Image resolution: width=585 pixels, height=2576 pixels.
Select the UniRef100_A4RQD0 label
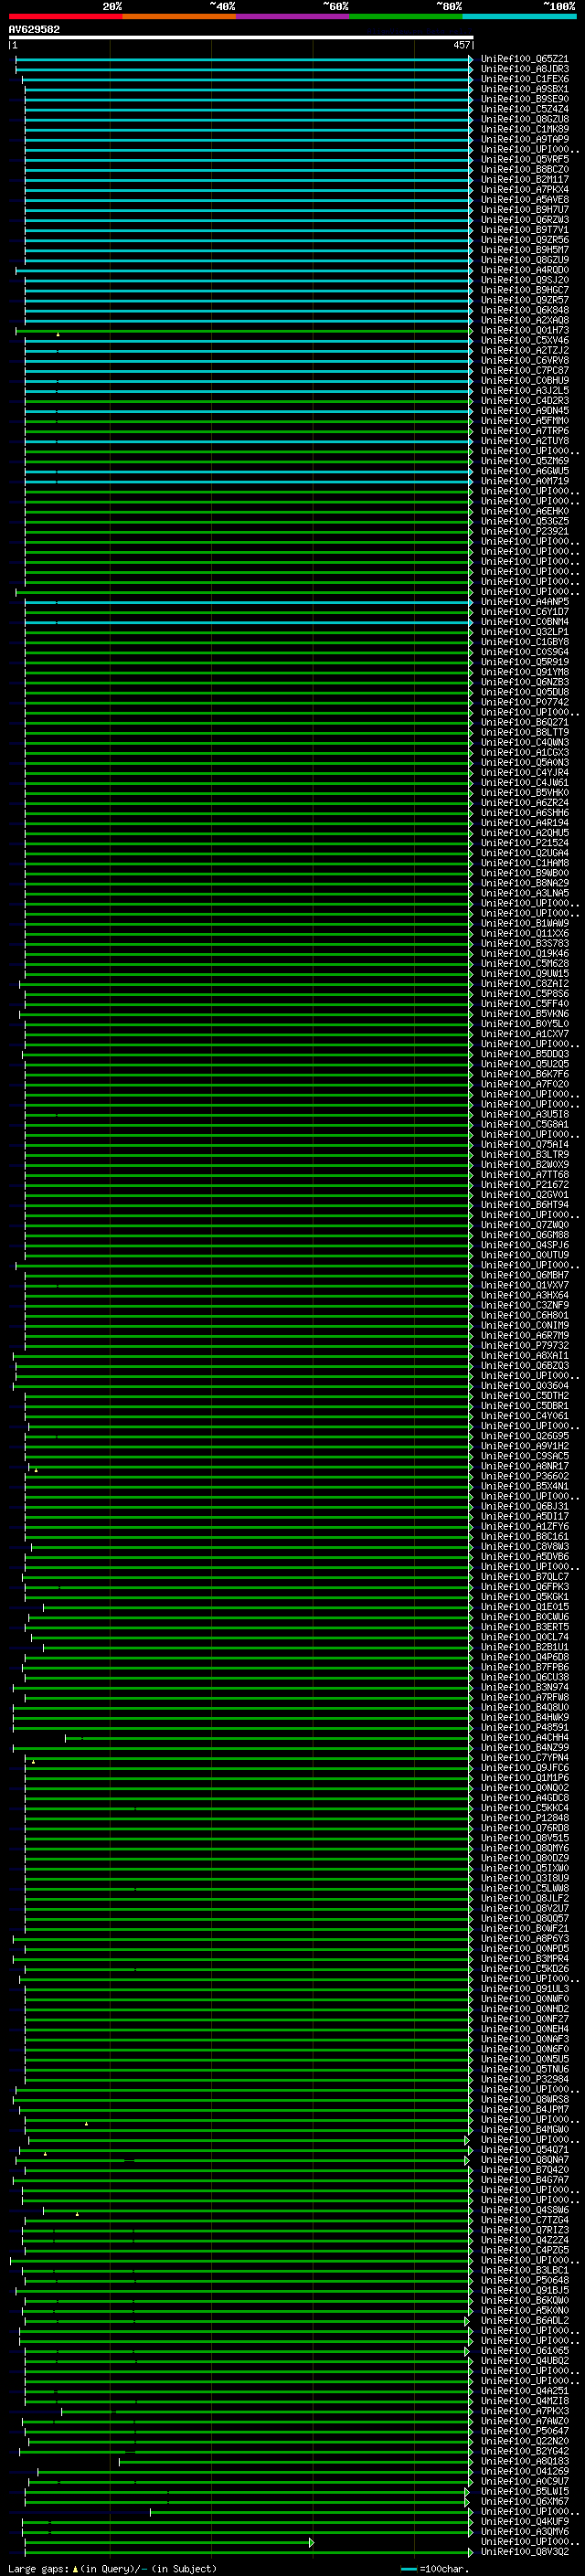tap(524, 270)
